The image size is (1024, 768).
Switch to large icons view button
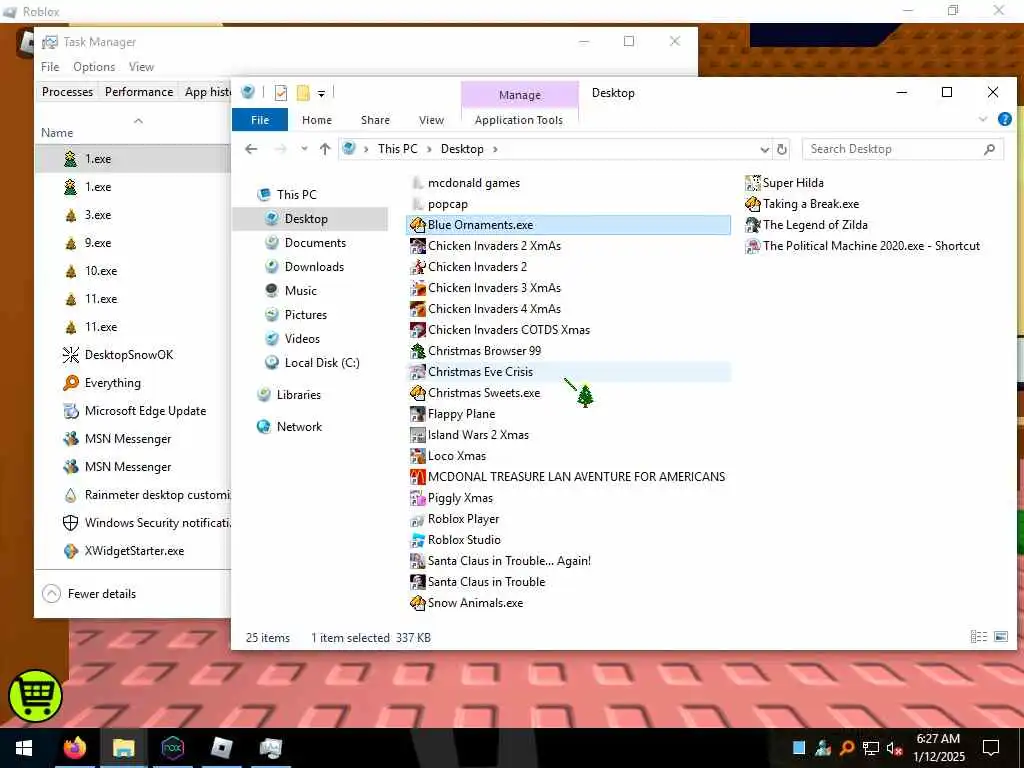[x=1000, y=636]
